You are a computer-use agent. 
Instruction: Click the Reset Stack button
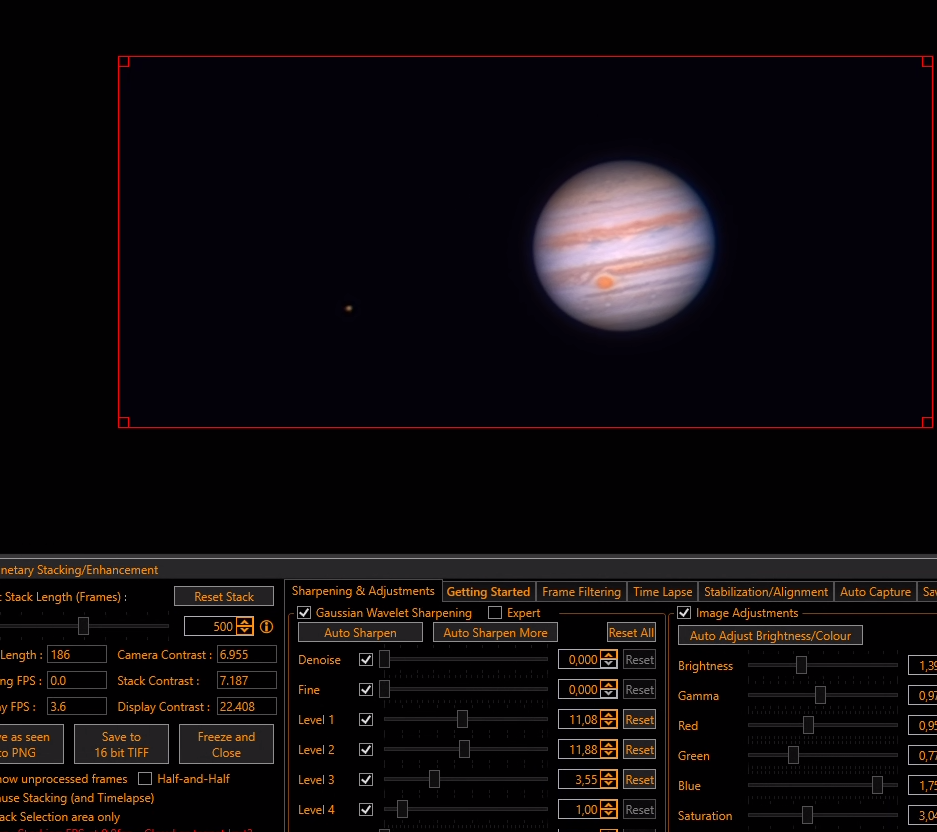click(224, 597)
